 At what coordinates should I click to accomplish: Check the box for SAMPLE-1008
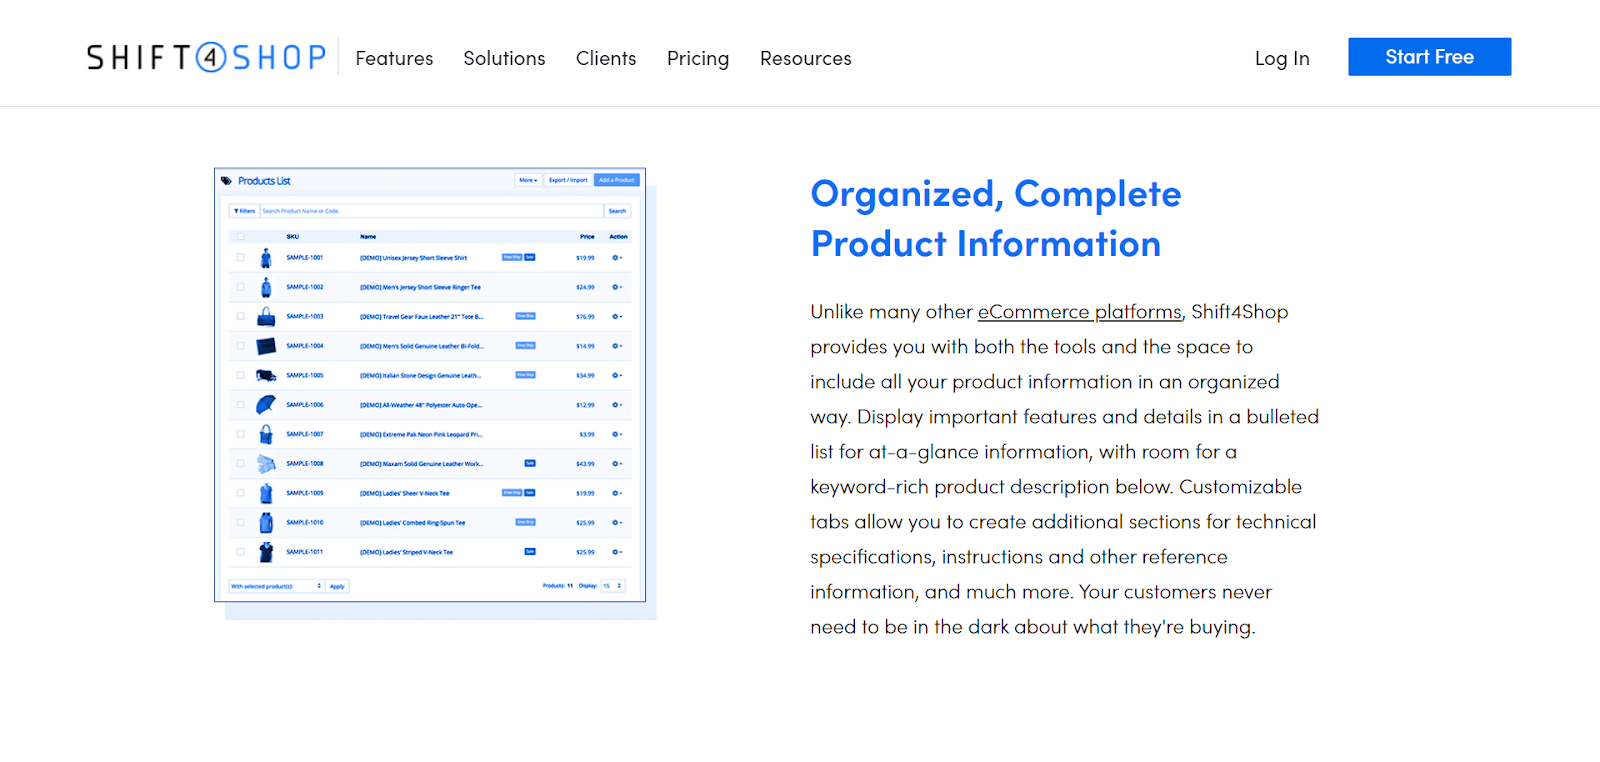tap(240, 464)
